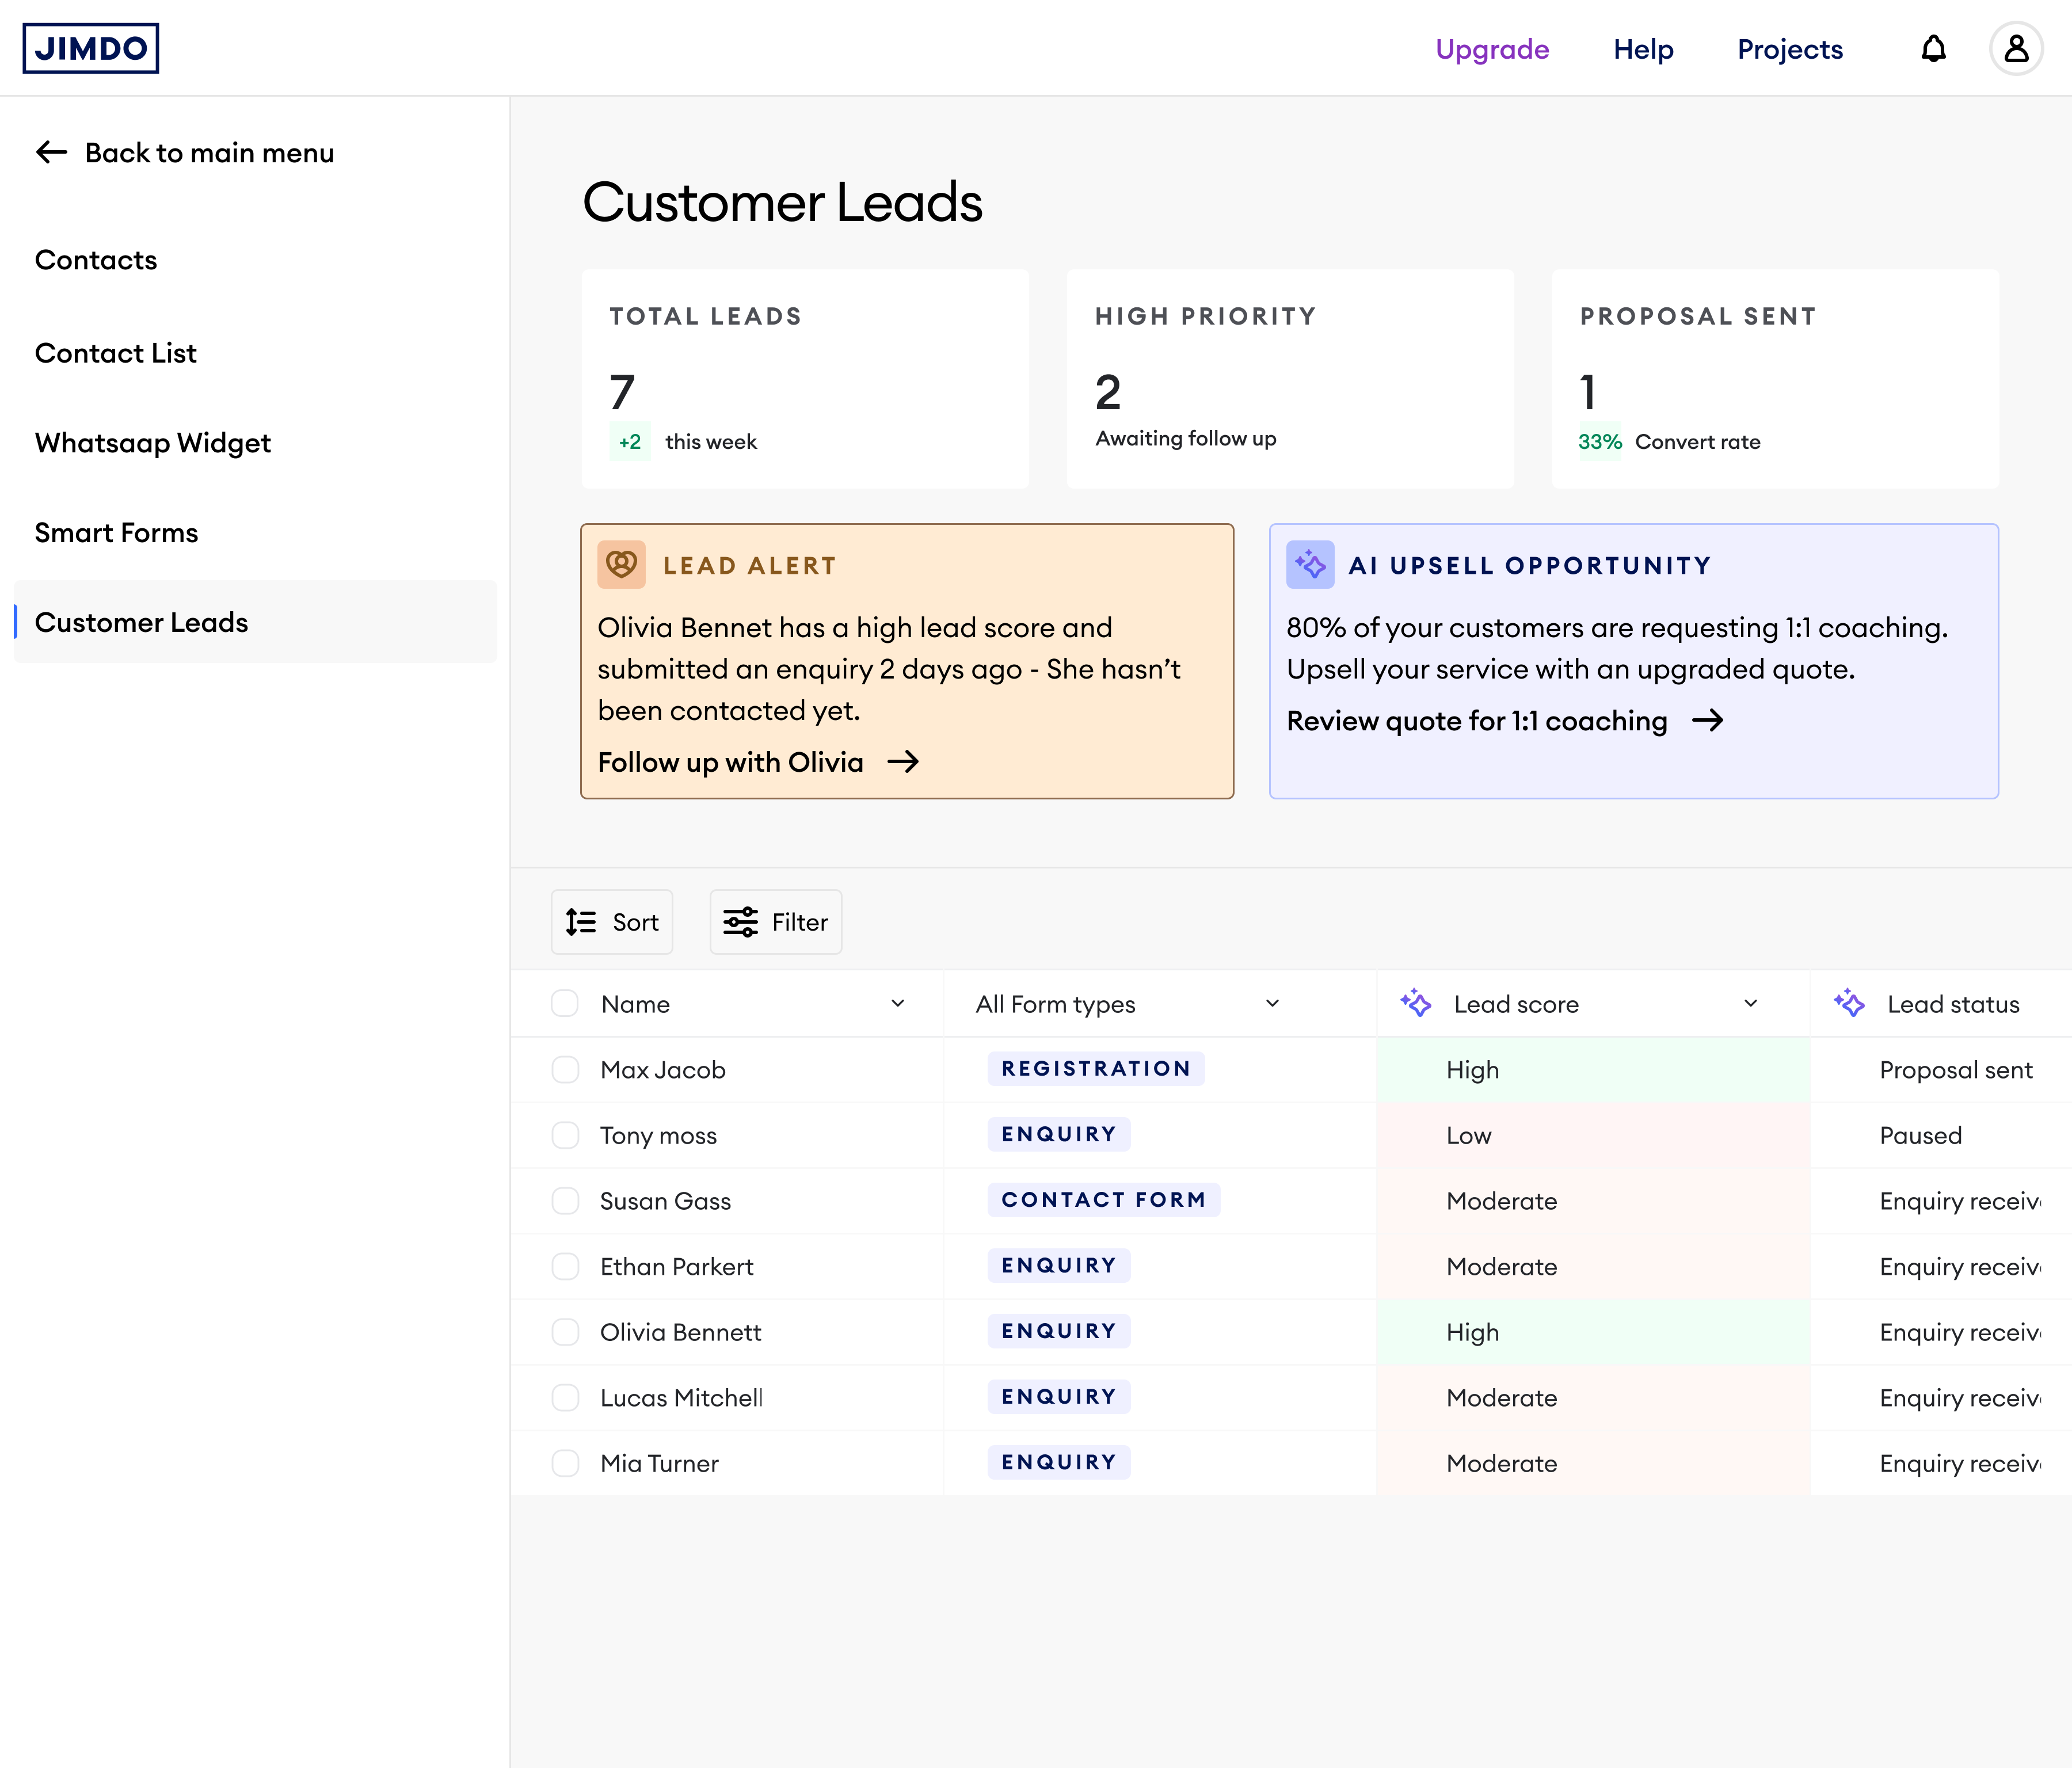Click the High lead score badge for Max Jacob

[x=1471, y=1069]
